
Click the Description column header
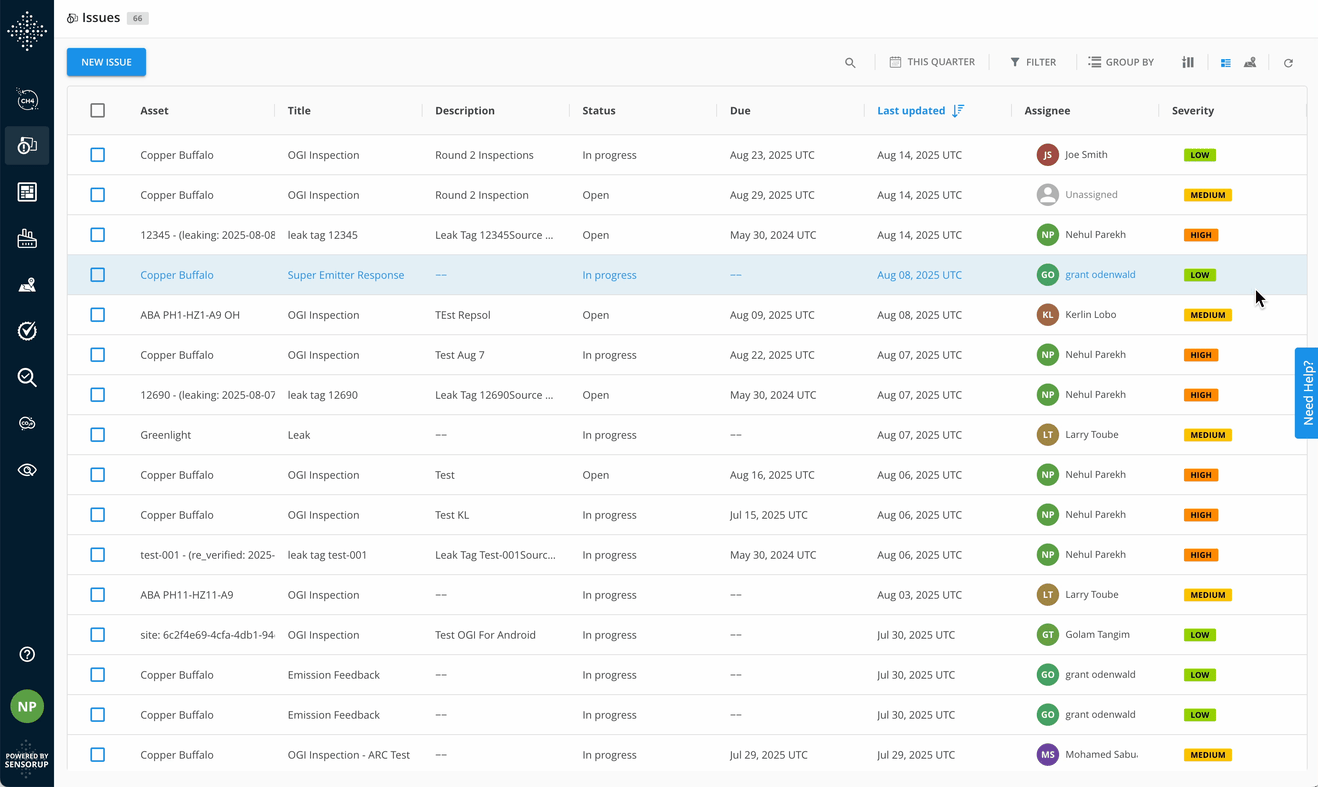click(x=465, y=111)
